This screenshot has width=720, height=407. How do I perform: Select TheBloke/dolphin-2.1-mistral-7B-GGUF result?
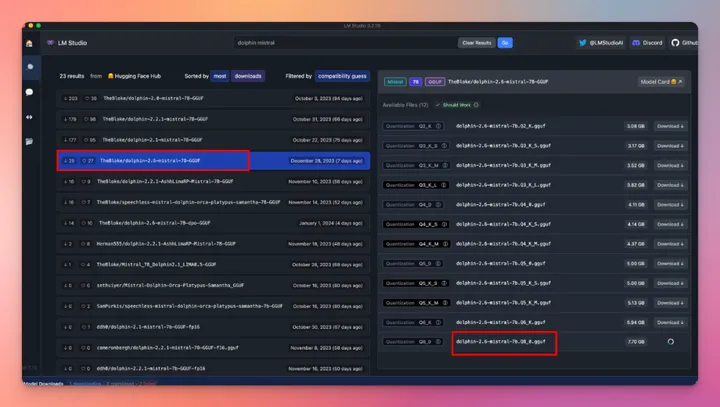[213, 140]
